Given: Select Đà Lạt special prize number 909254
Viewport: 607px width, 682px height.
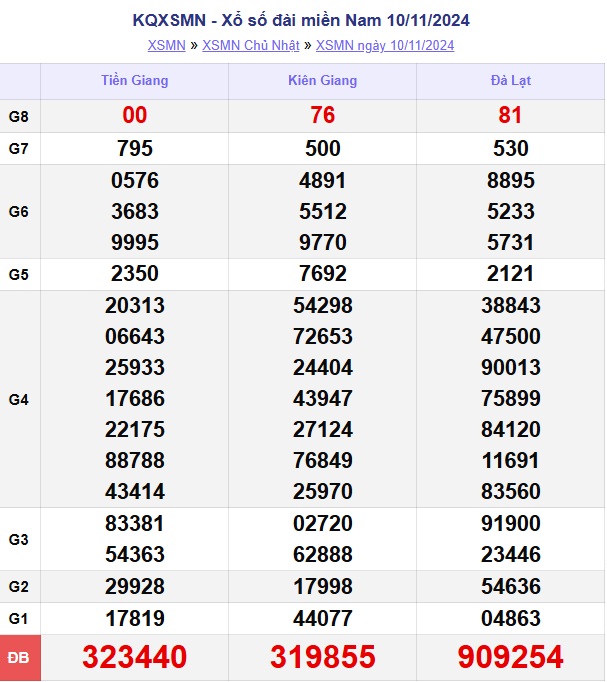Looking at the screenshot, I should [510, 657].
